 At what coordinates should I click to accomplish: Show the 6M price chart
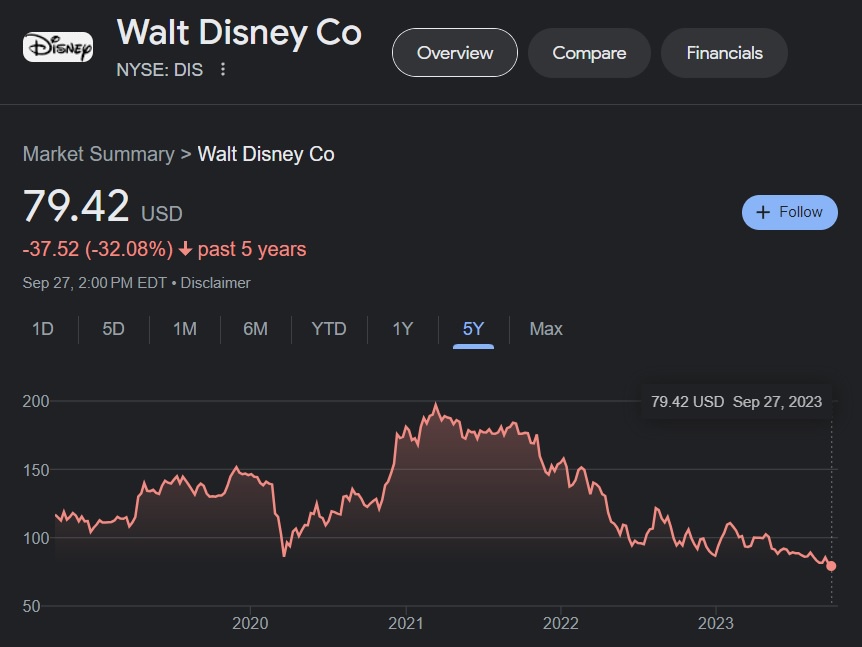[255, 329]
